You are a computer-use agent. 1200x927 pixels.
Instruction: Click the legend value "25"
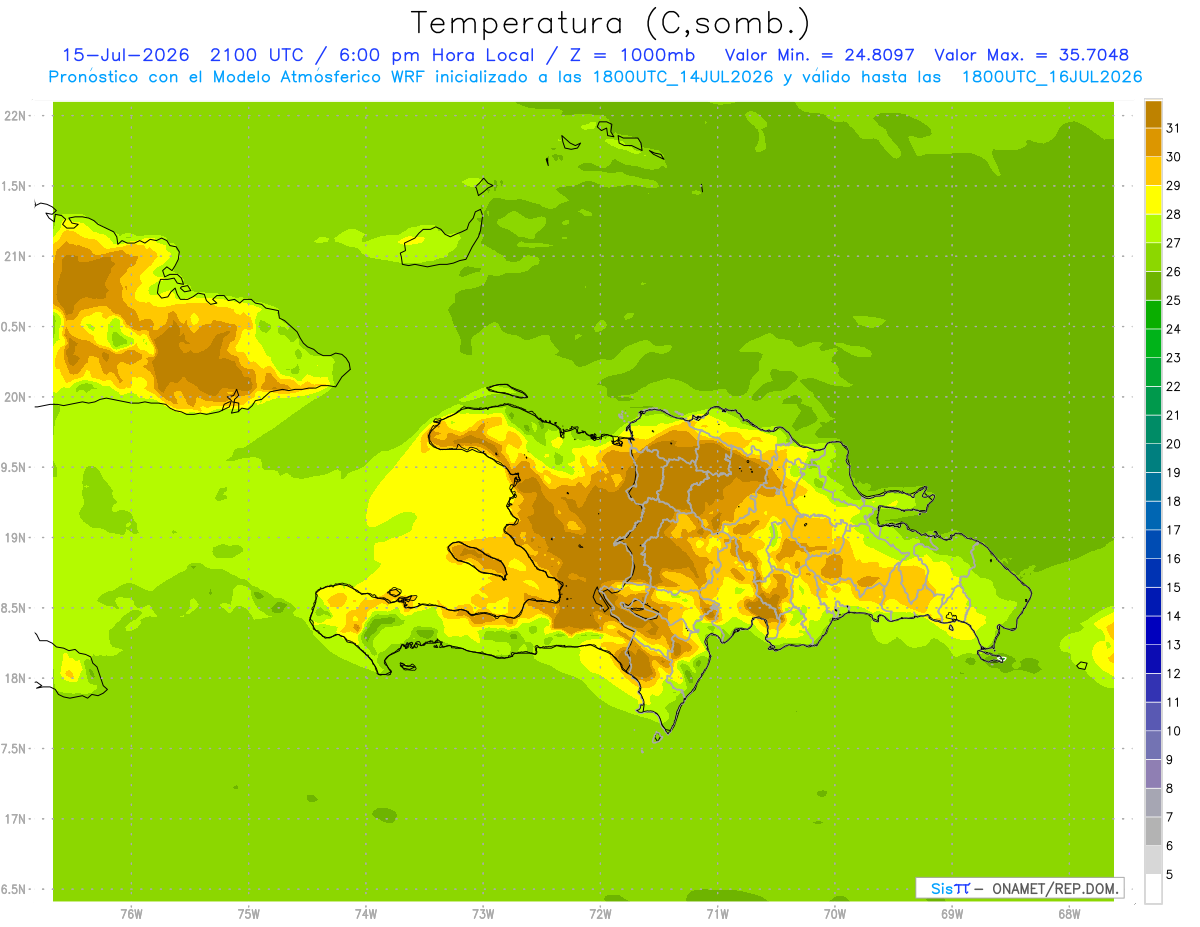coord(1173,300)
